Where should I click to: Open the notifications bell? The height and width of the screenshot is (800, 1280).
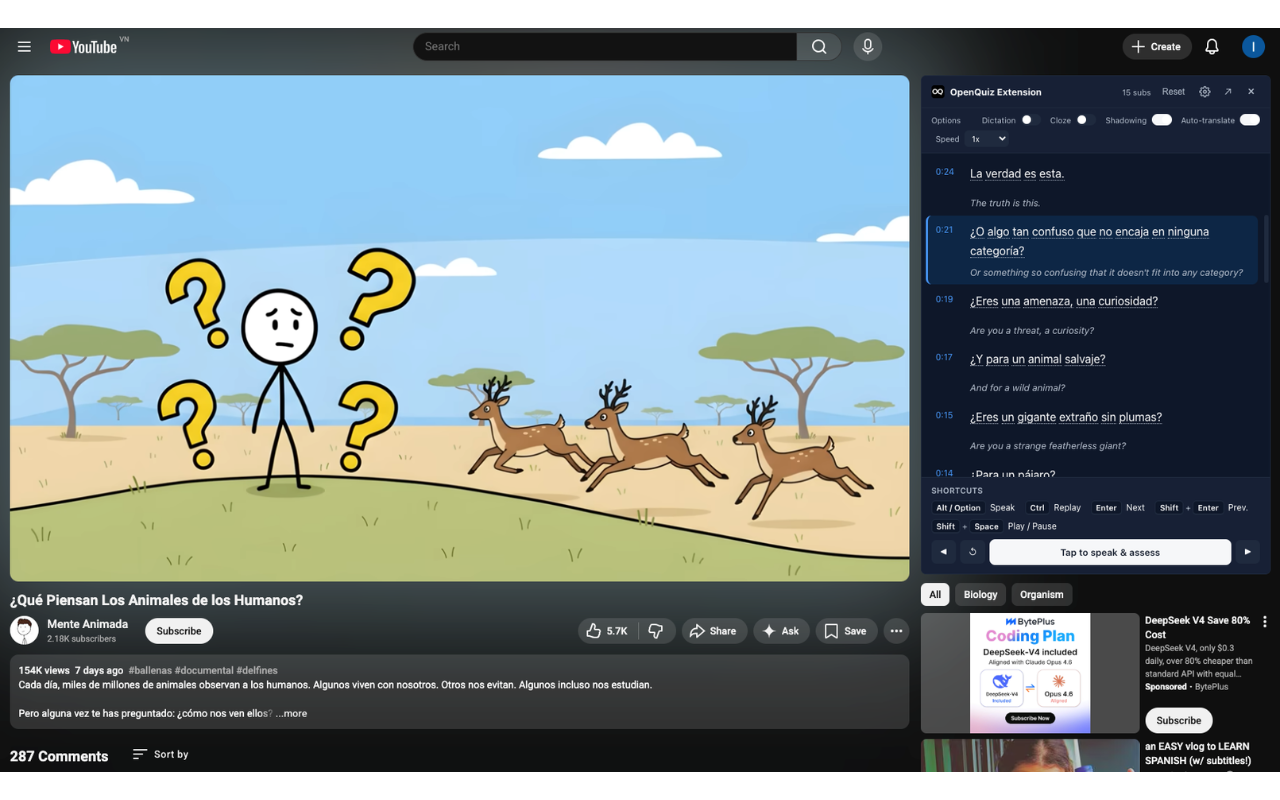1211,47
